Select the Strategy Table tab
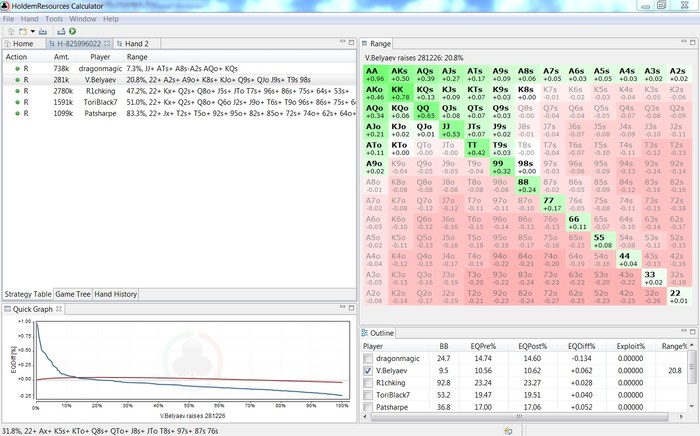The height and width of the screenshot is (436, 700). (x=28, y=294)
